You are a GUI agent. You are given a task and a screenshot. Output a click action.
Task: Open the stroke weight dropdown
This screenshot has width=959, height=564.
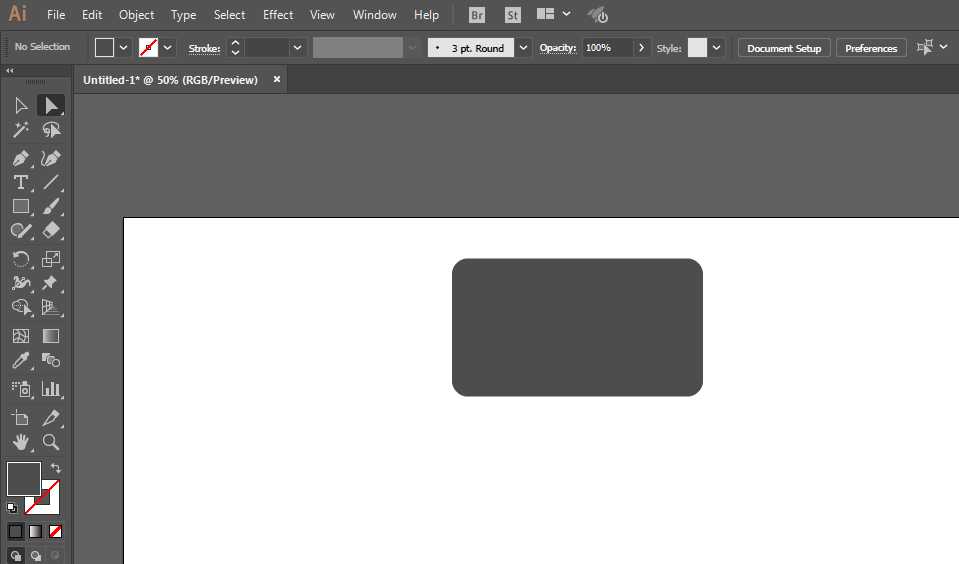click(x=297, y=48)
